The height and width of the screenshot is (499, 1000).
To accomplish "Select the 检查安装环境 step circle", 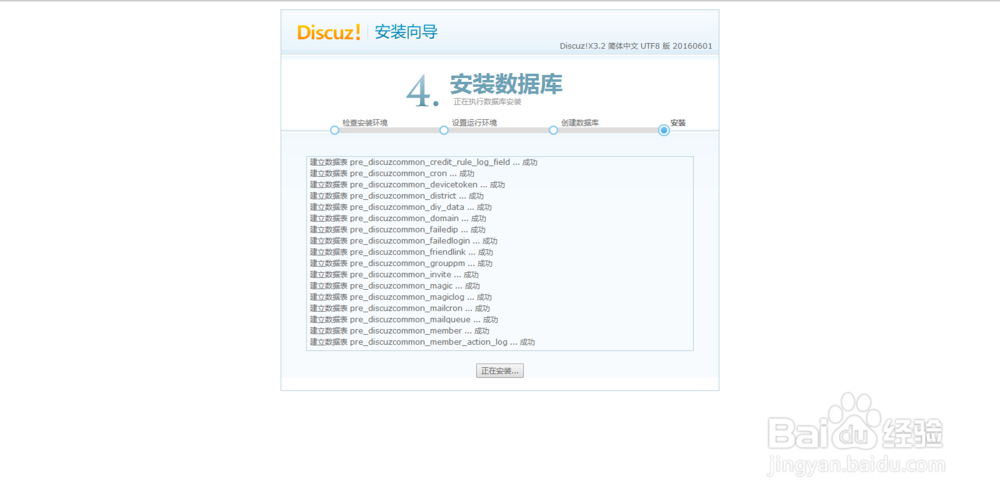I will pyautogui.click(x=334, y=130).
